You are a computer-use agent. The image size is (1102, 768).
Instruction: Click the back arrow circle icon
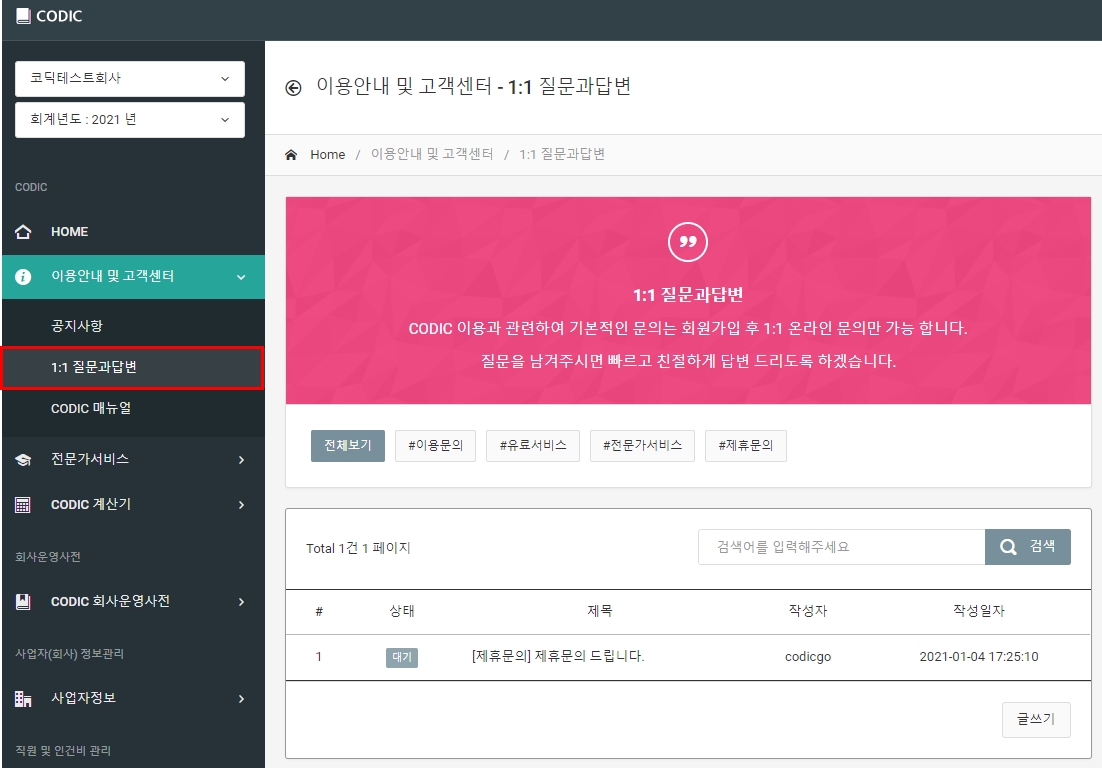pos(293,88)
